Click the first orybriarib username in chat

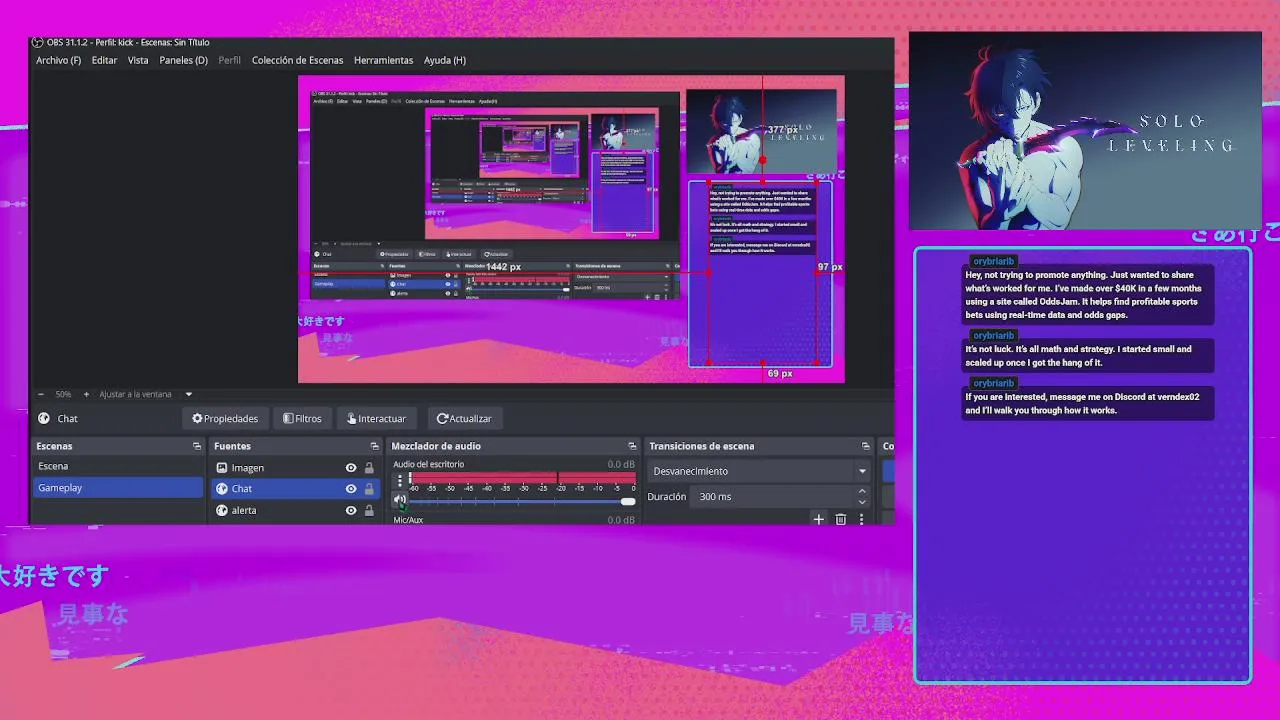pyautogui.click(x=993, y=261)
